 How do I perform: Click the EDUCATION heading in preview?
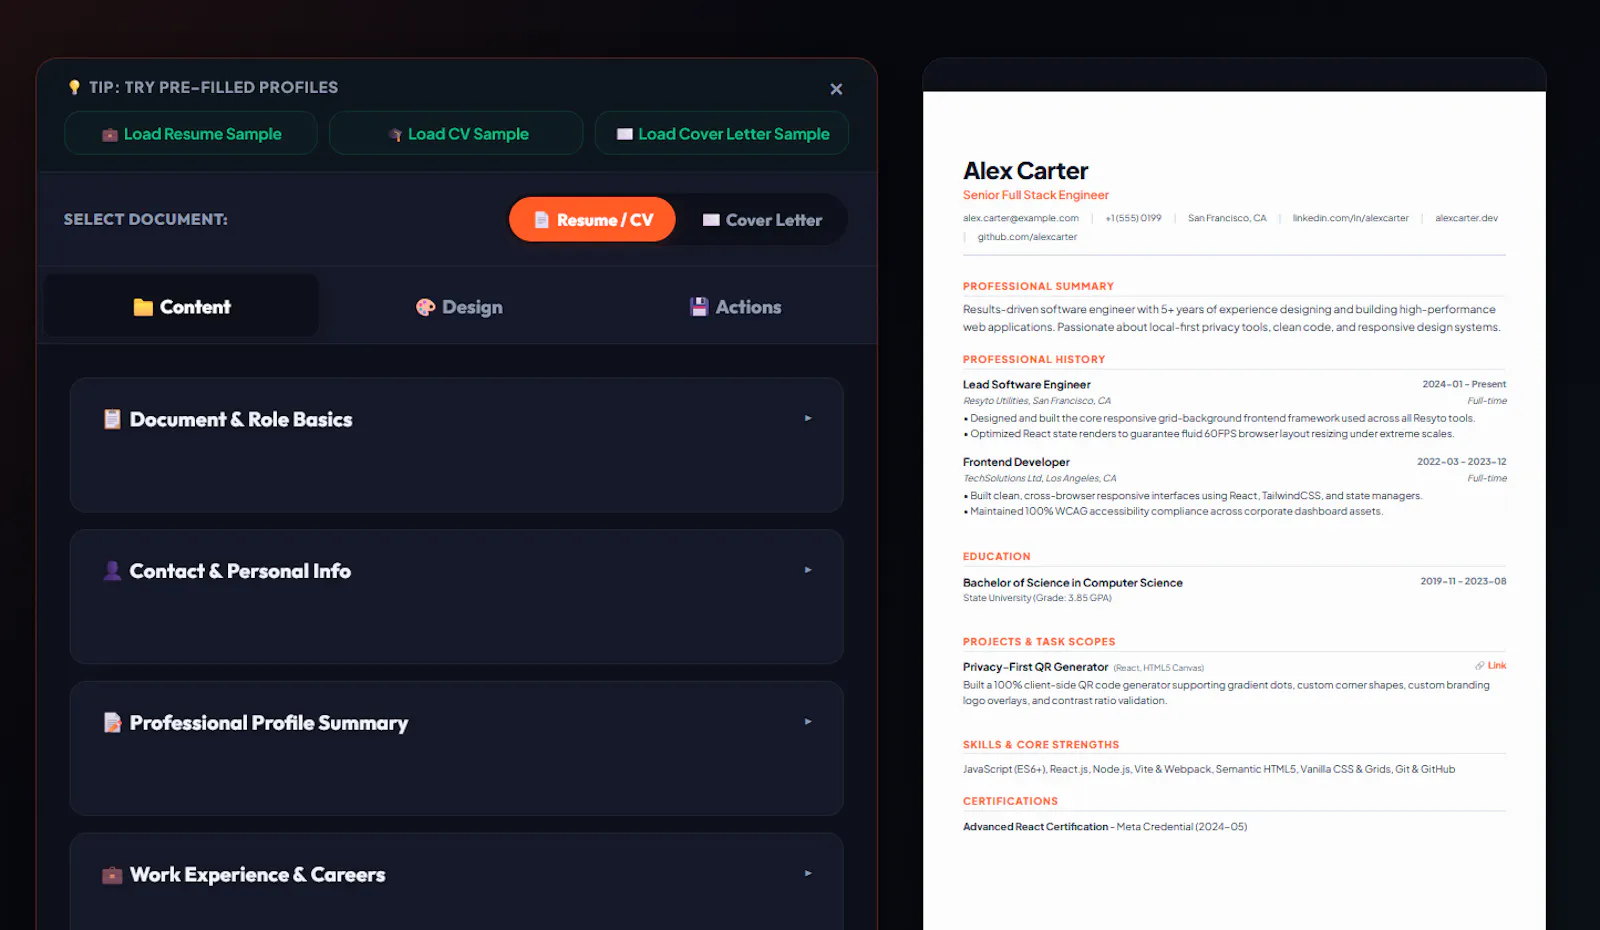pyautogui.click(x=996, y=556)
